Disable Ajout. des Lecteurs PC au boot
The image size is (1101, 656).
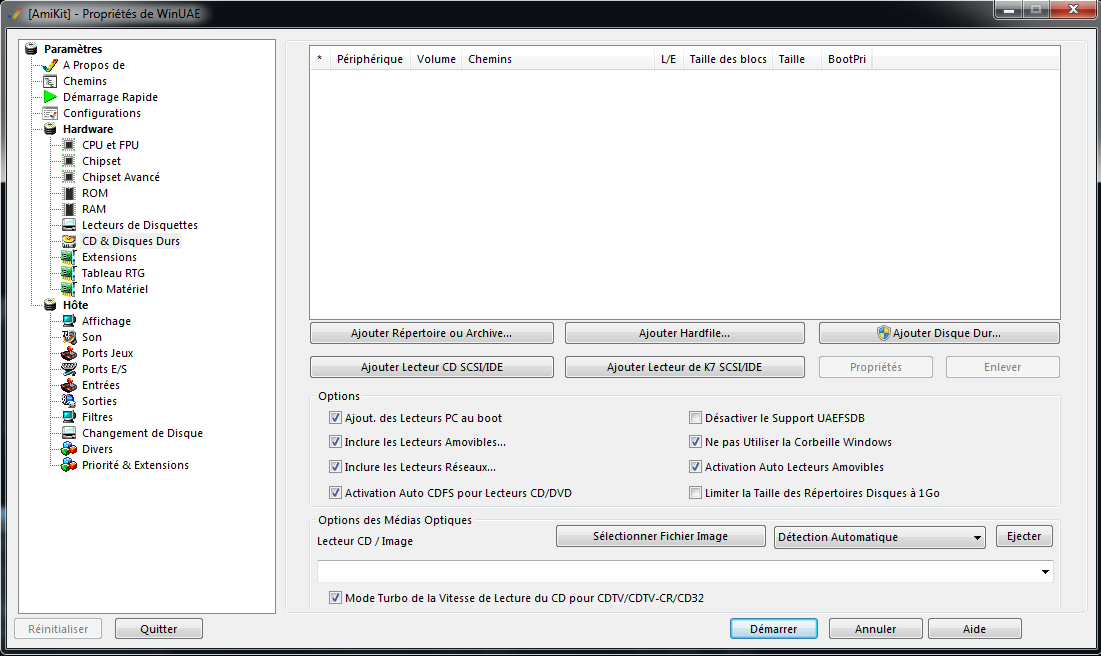[336, 418]
